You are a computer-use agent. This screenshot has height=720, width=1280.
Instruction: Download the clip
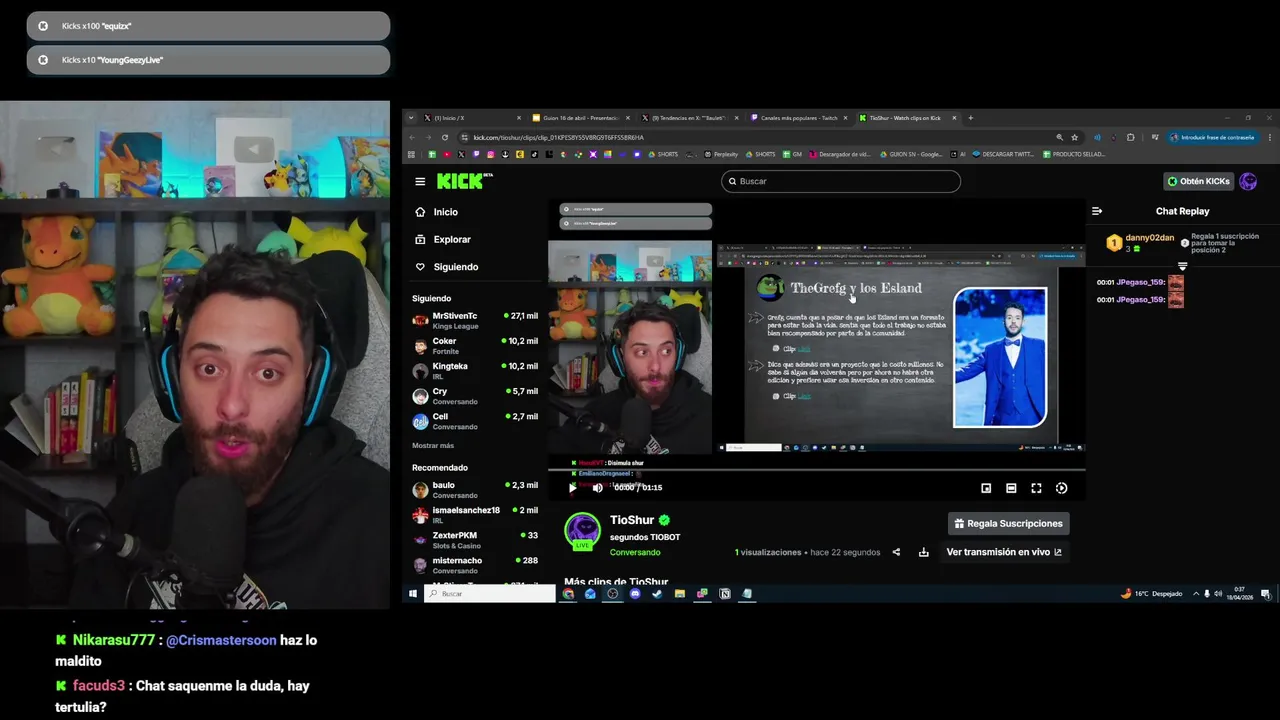click(x=924, y=552)
